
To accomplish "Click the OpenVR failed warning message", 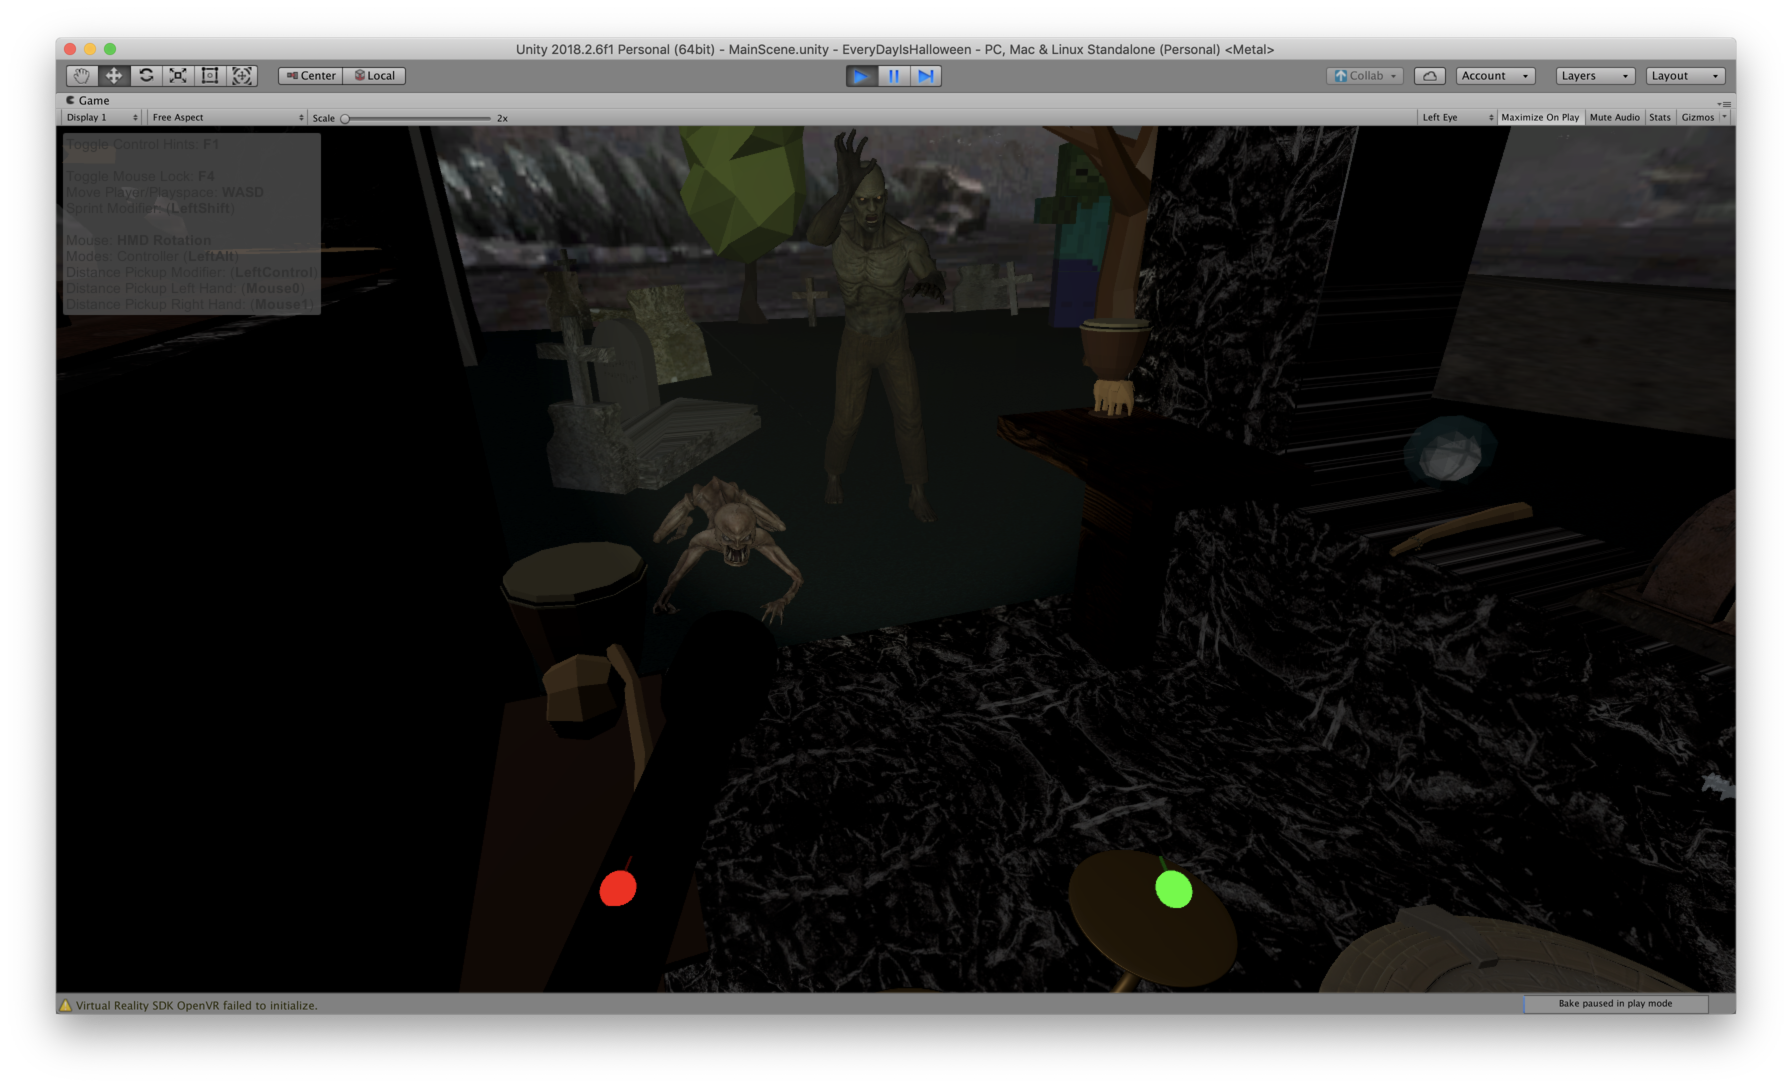I will (x=197, y=1006).
